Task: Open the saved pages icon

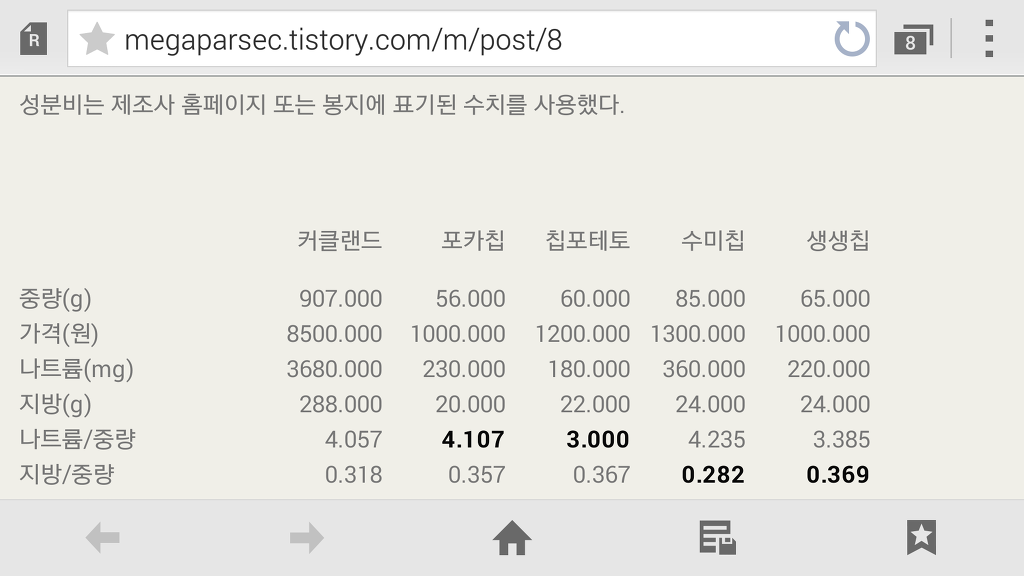Action: tap(717, 537)
